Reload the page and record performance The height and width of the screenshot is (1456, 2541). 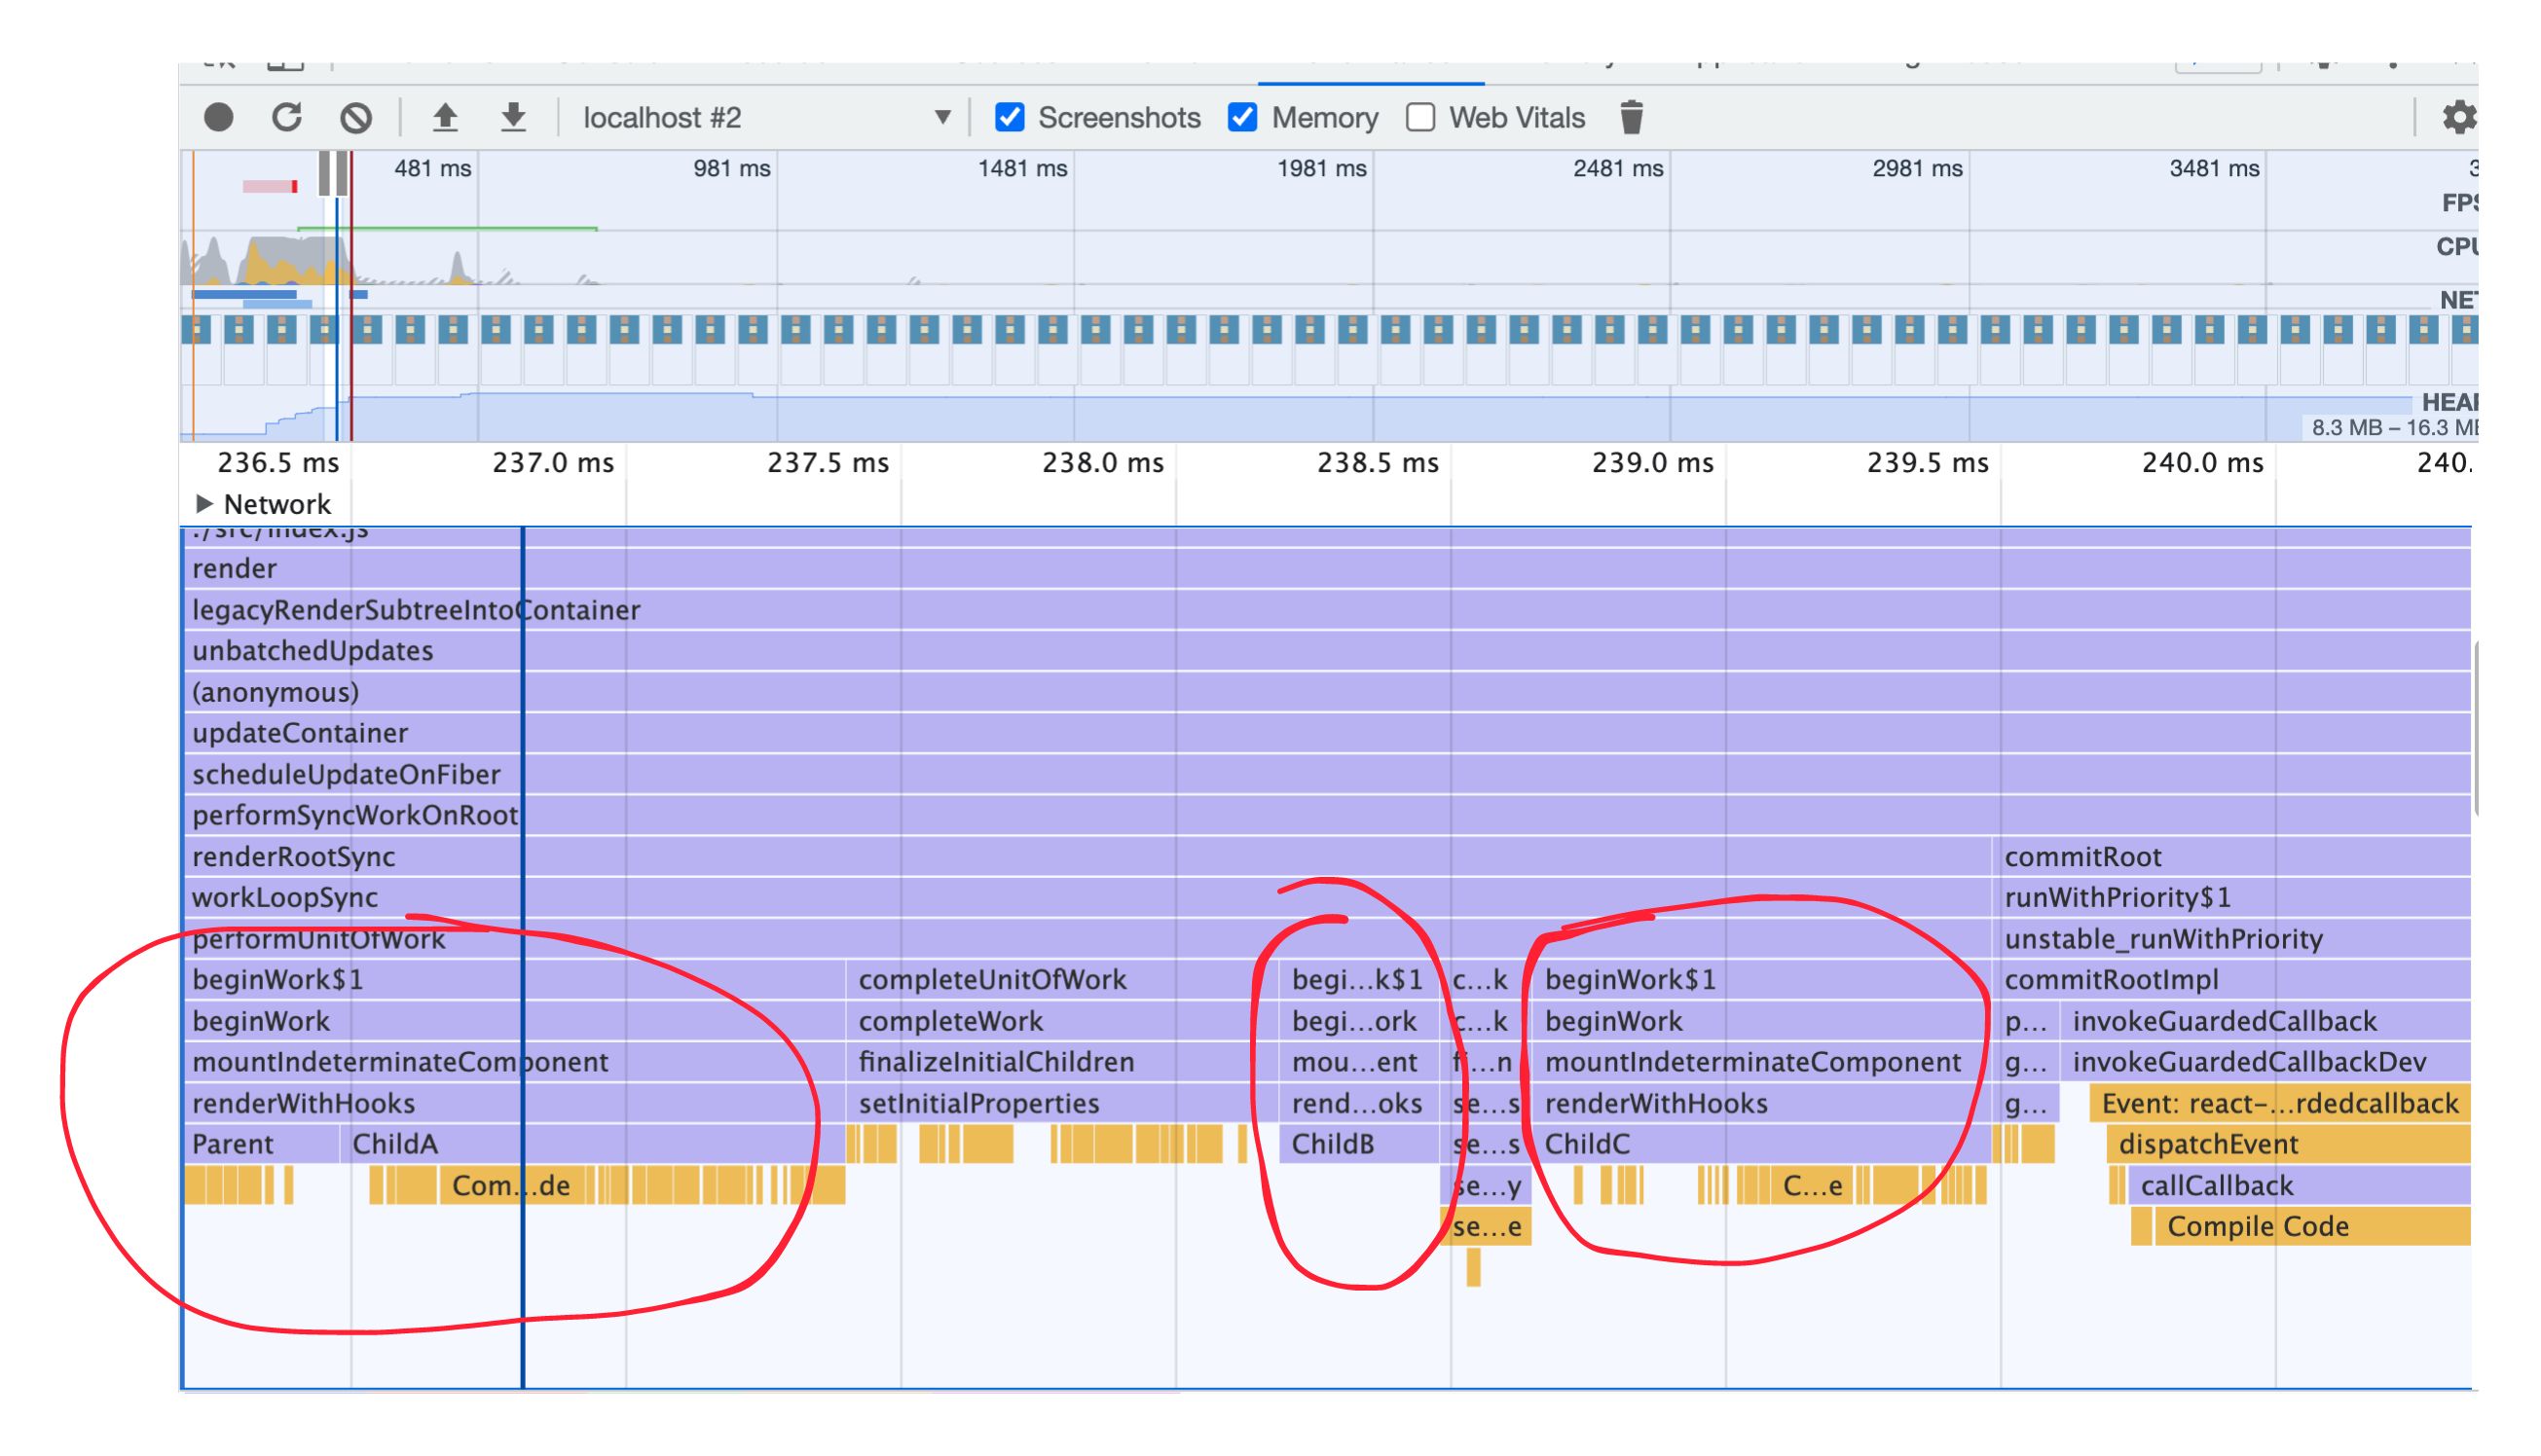tap(287, 117)
